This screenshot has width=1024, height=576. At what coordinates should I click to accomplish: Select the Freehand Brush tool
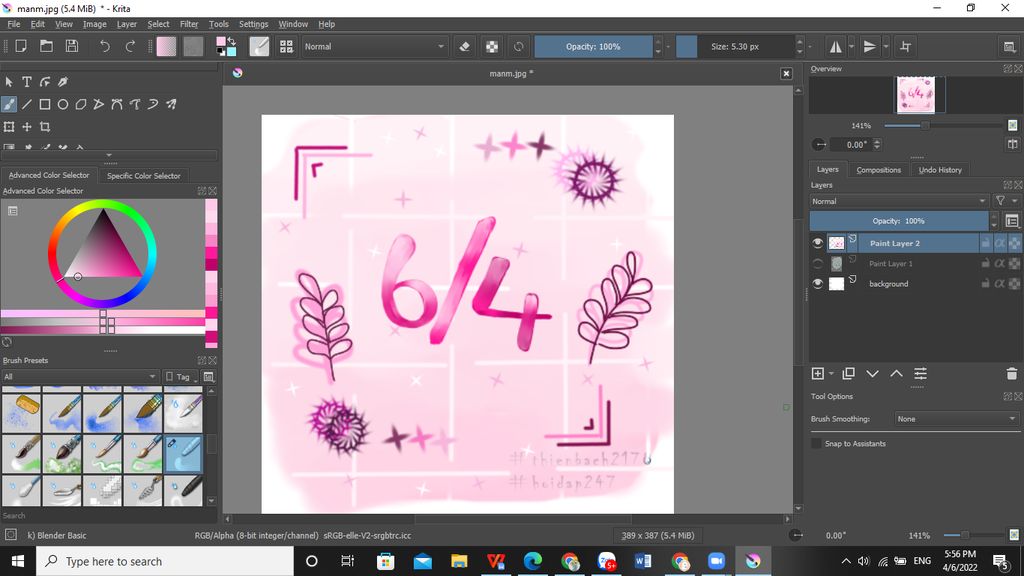[8, 104]
